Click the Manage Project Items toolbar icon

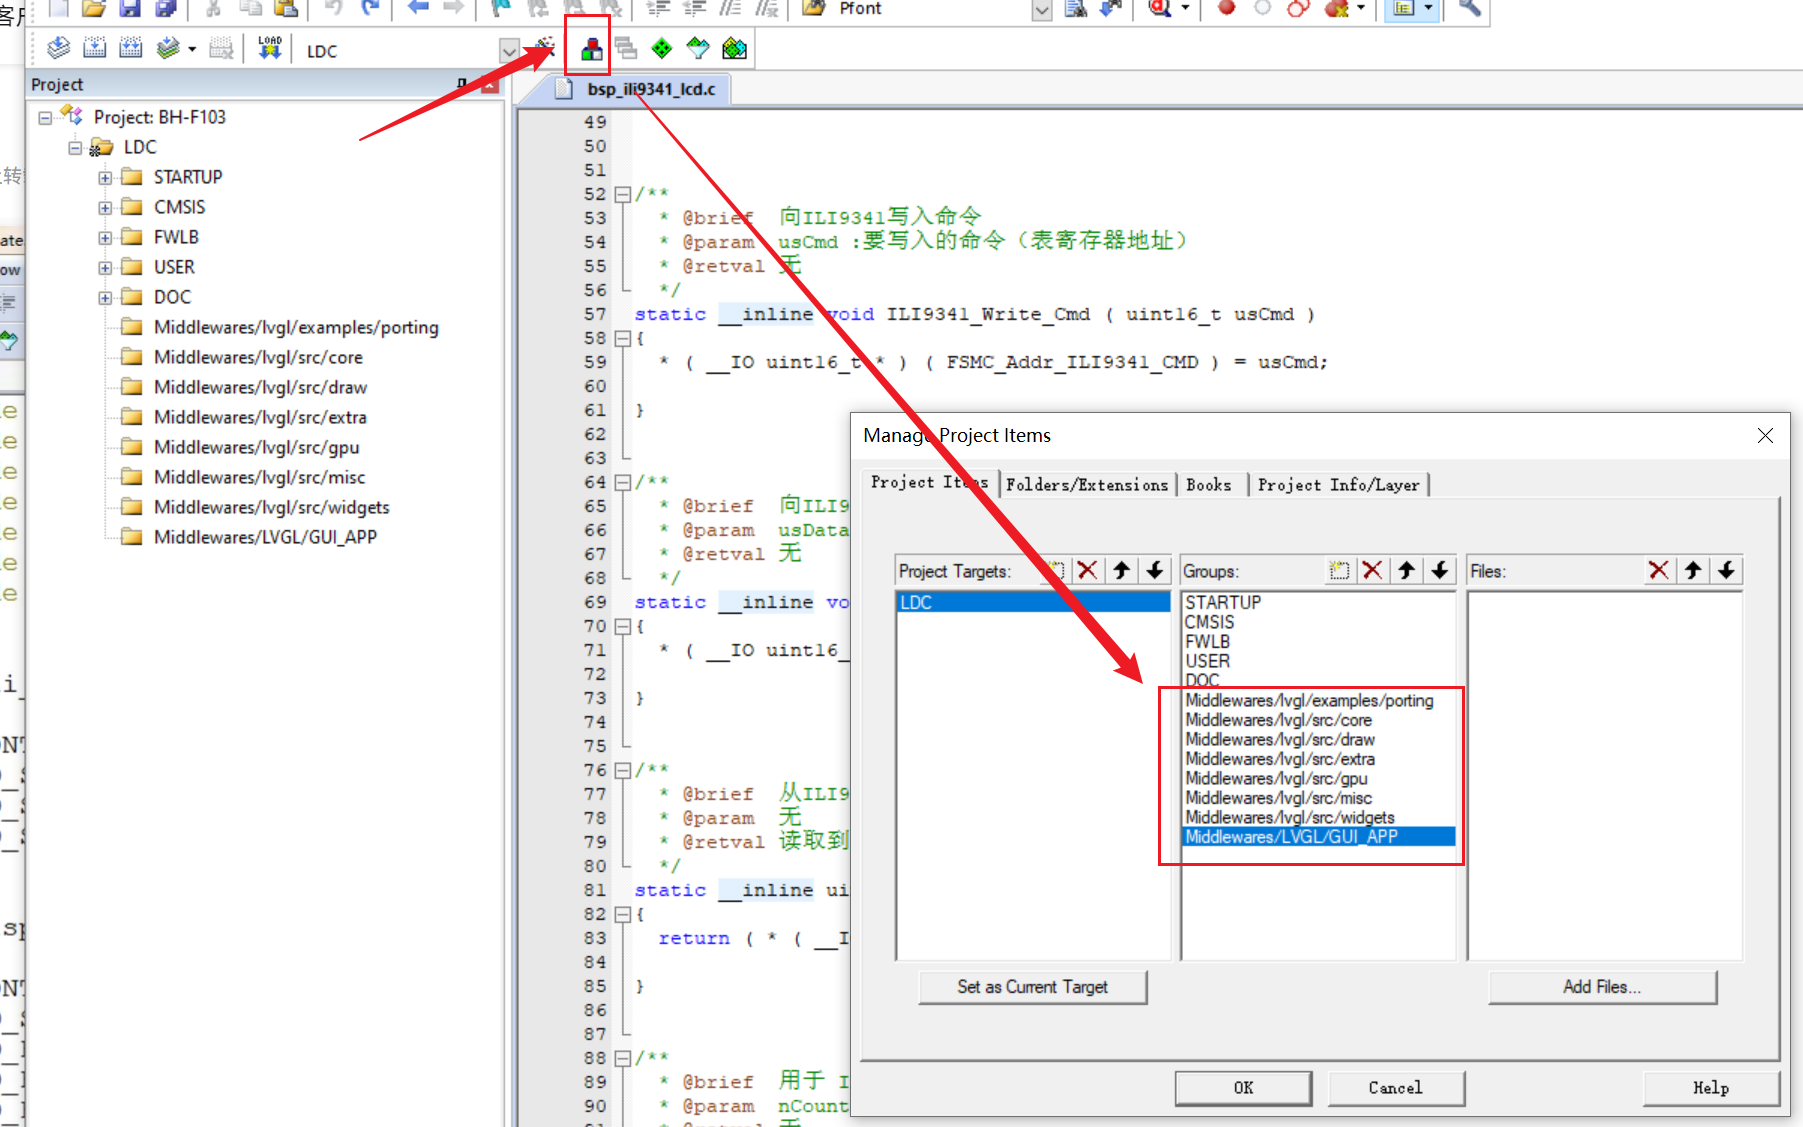(x=591, y=49)
